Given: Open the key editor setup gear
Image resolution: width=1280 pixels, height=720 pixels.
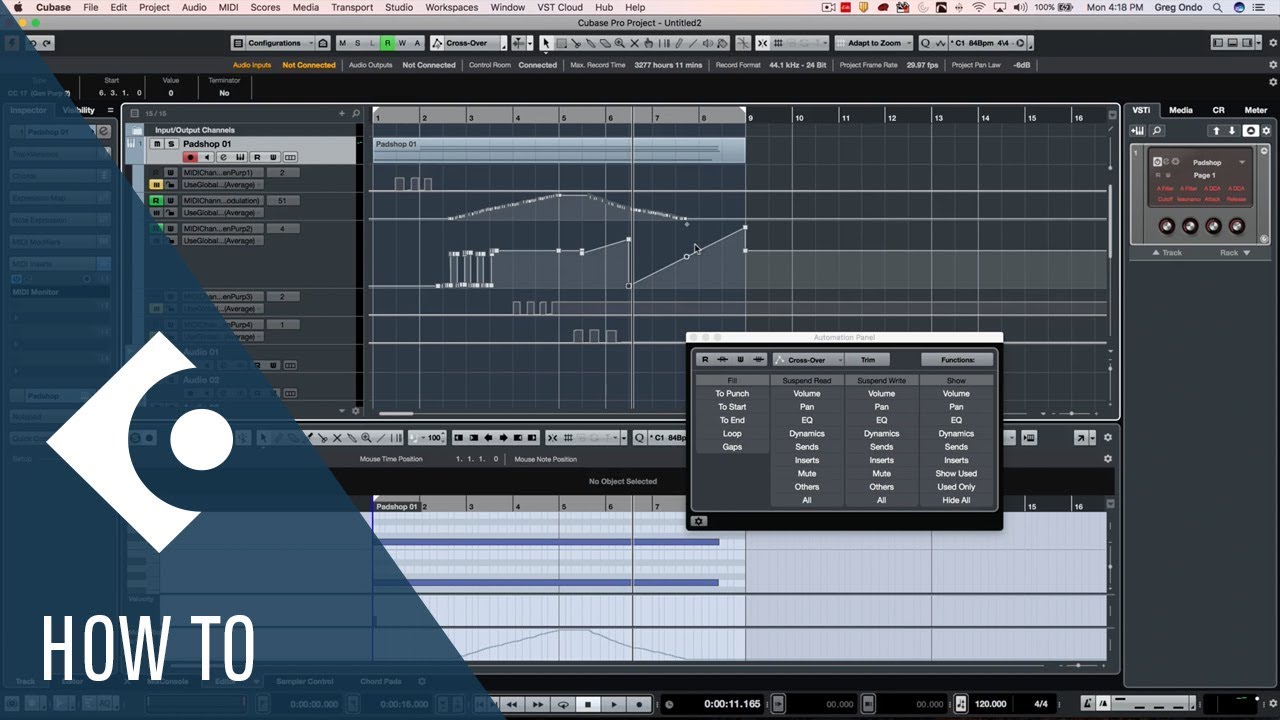Looking at the screenshot, I should tap(1107, 437).
